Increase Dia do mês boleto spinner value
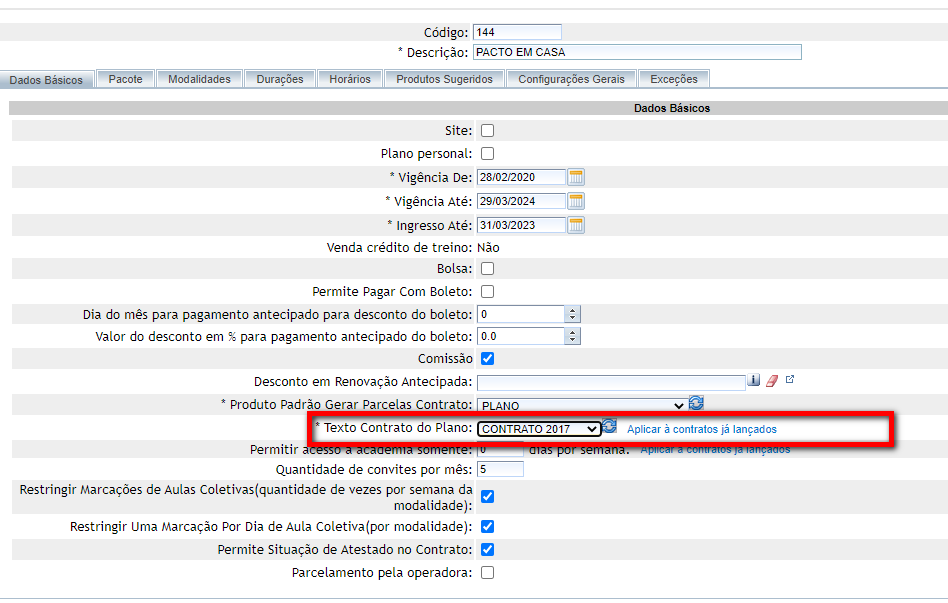This screenshot has width=948, height=603. (x=572, y=310)
